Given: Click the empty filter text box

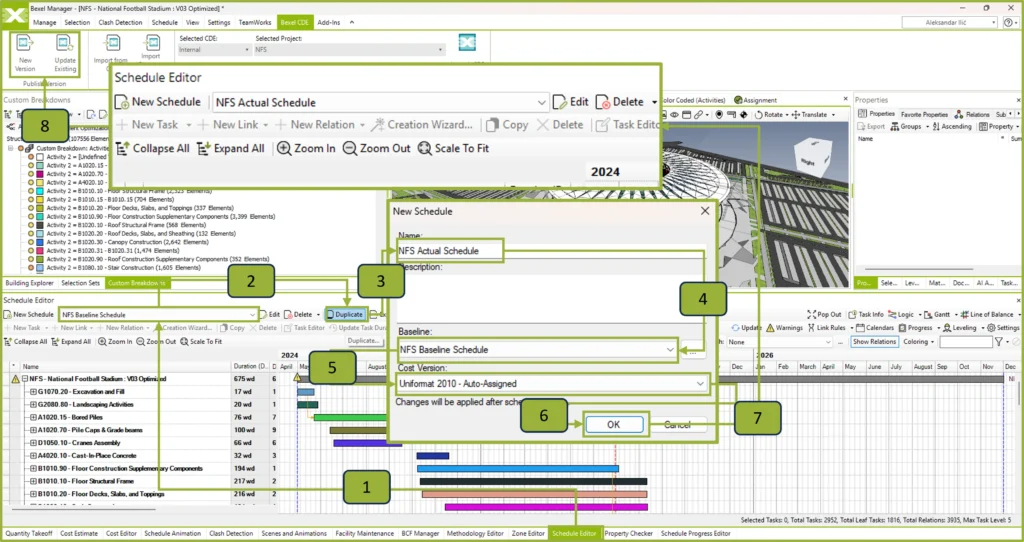Looking at the screenshot, I should pyautogui.click(x=966, y=342).
